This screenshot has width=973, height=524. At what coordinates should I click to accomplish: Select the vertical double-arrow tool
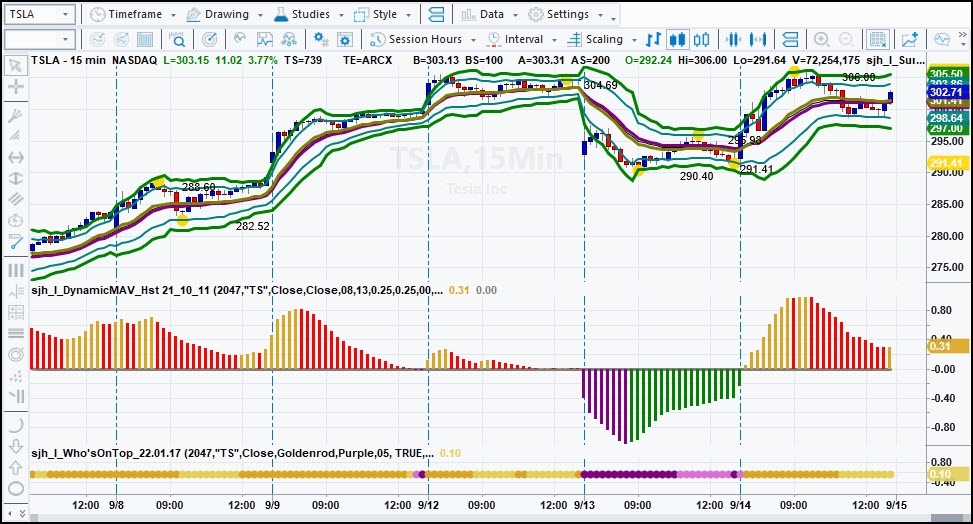[16, 178]
